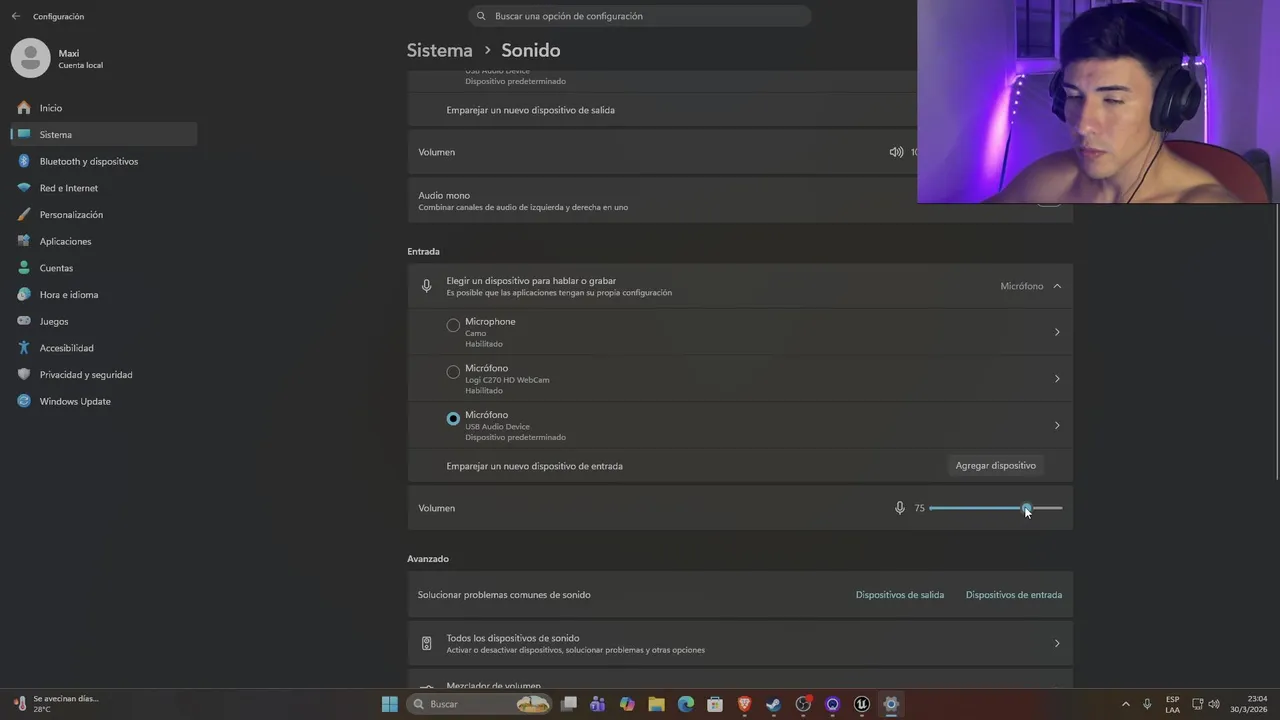Image resolution: width=1280 pixels, height=720 pixels.
Task: Click the taskbar Buscar search box
Action: 481,704
